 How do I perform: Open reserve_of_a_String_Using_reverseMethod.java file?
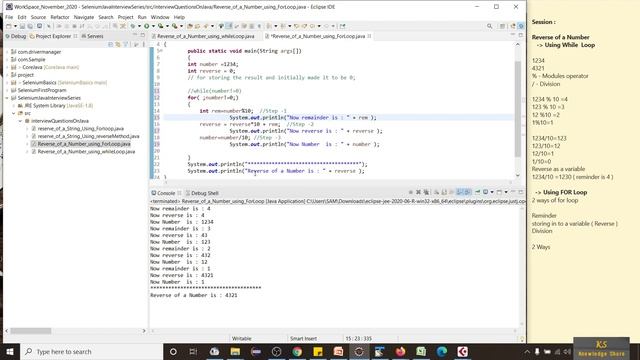coord(89,136)
